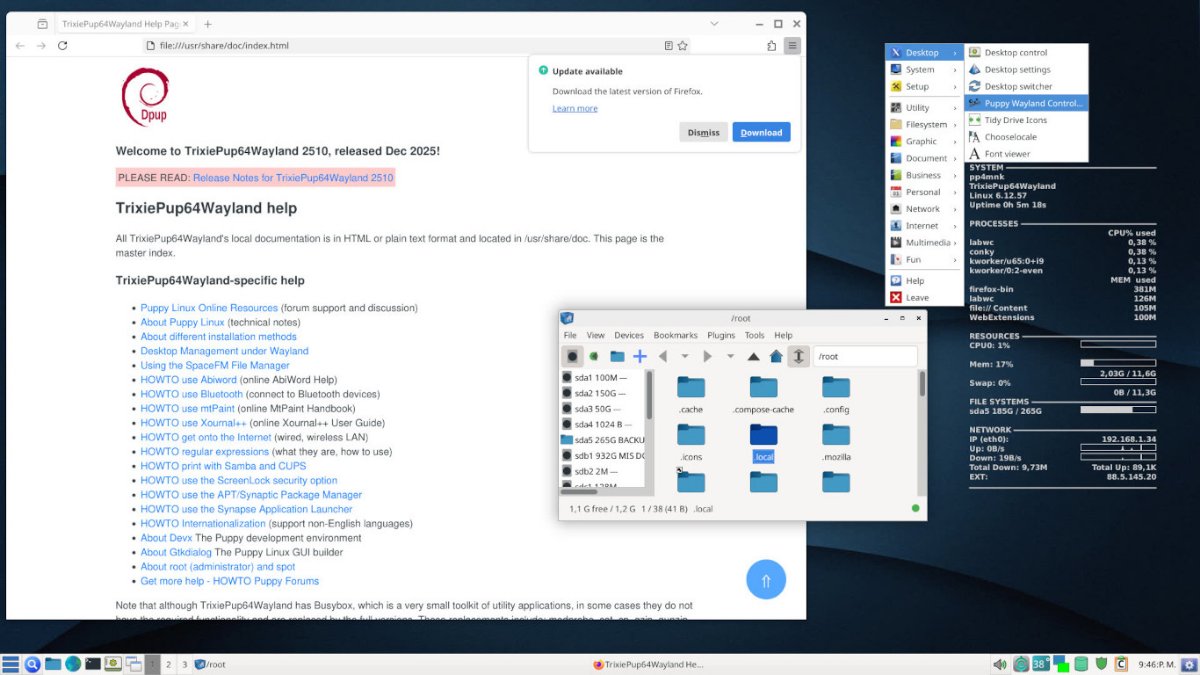Click the Download button in the update popup

click(761, 132)
